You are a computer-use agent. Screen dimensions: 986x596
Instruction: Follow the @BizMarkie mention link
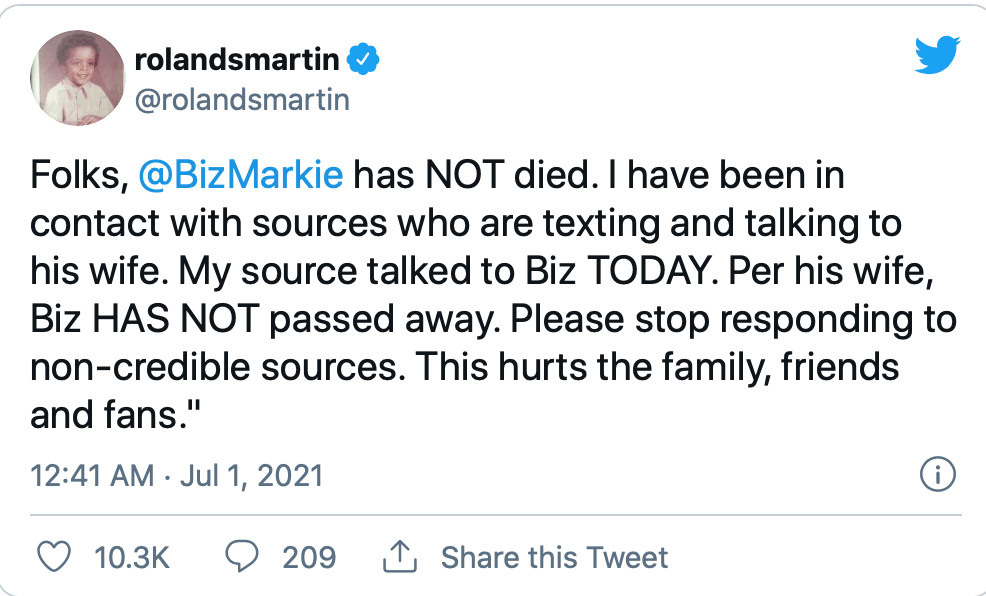[x=241, y=176]
